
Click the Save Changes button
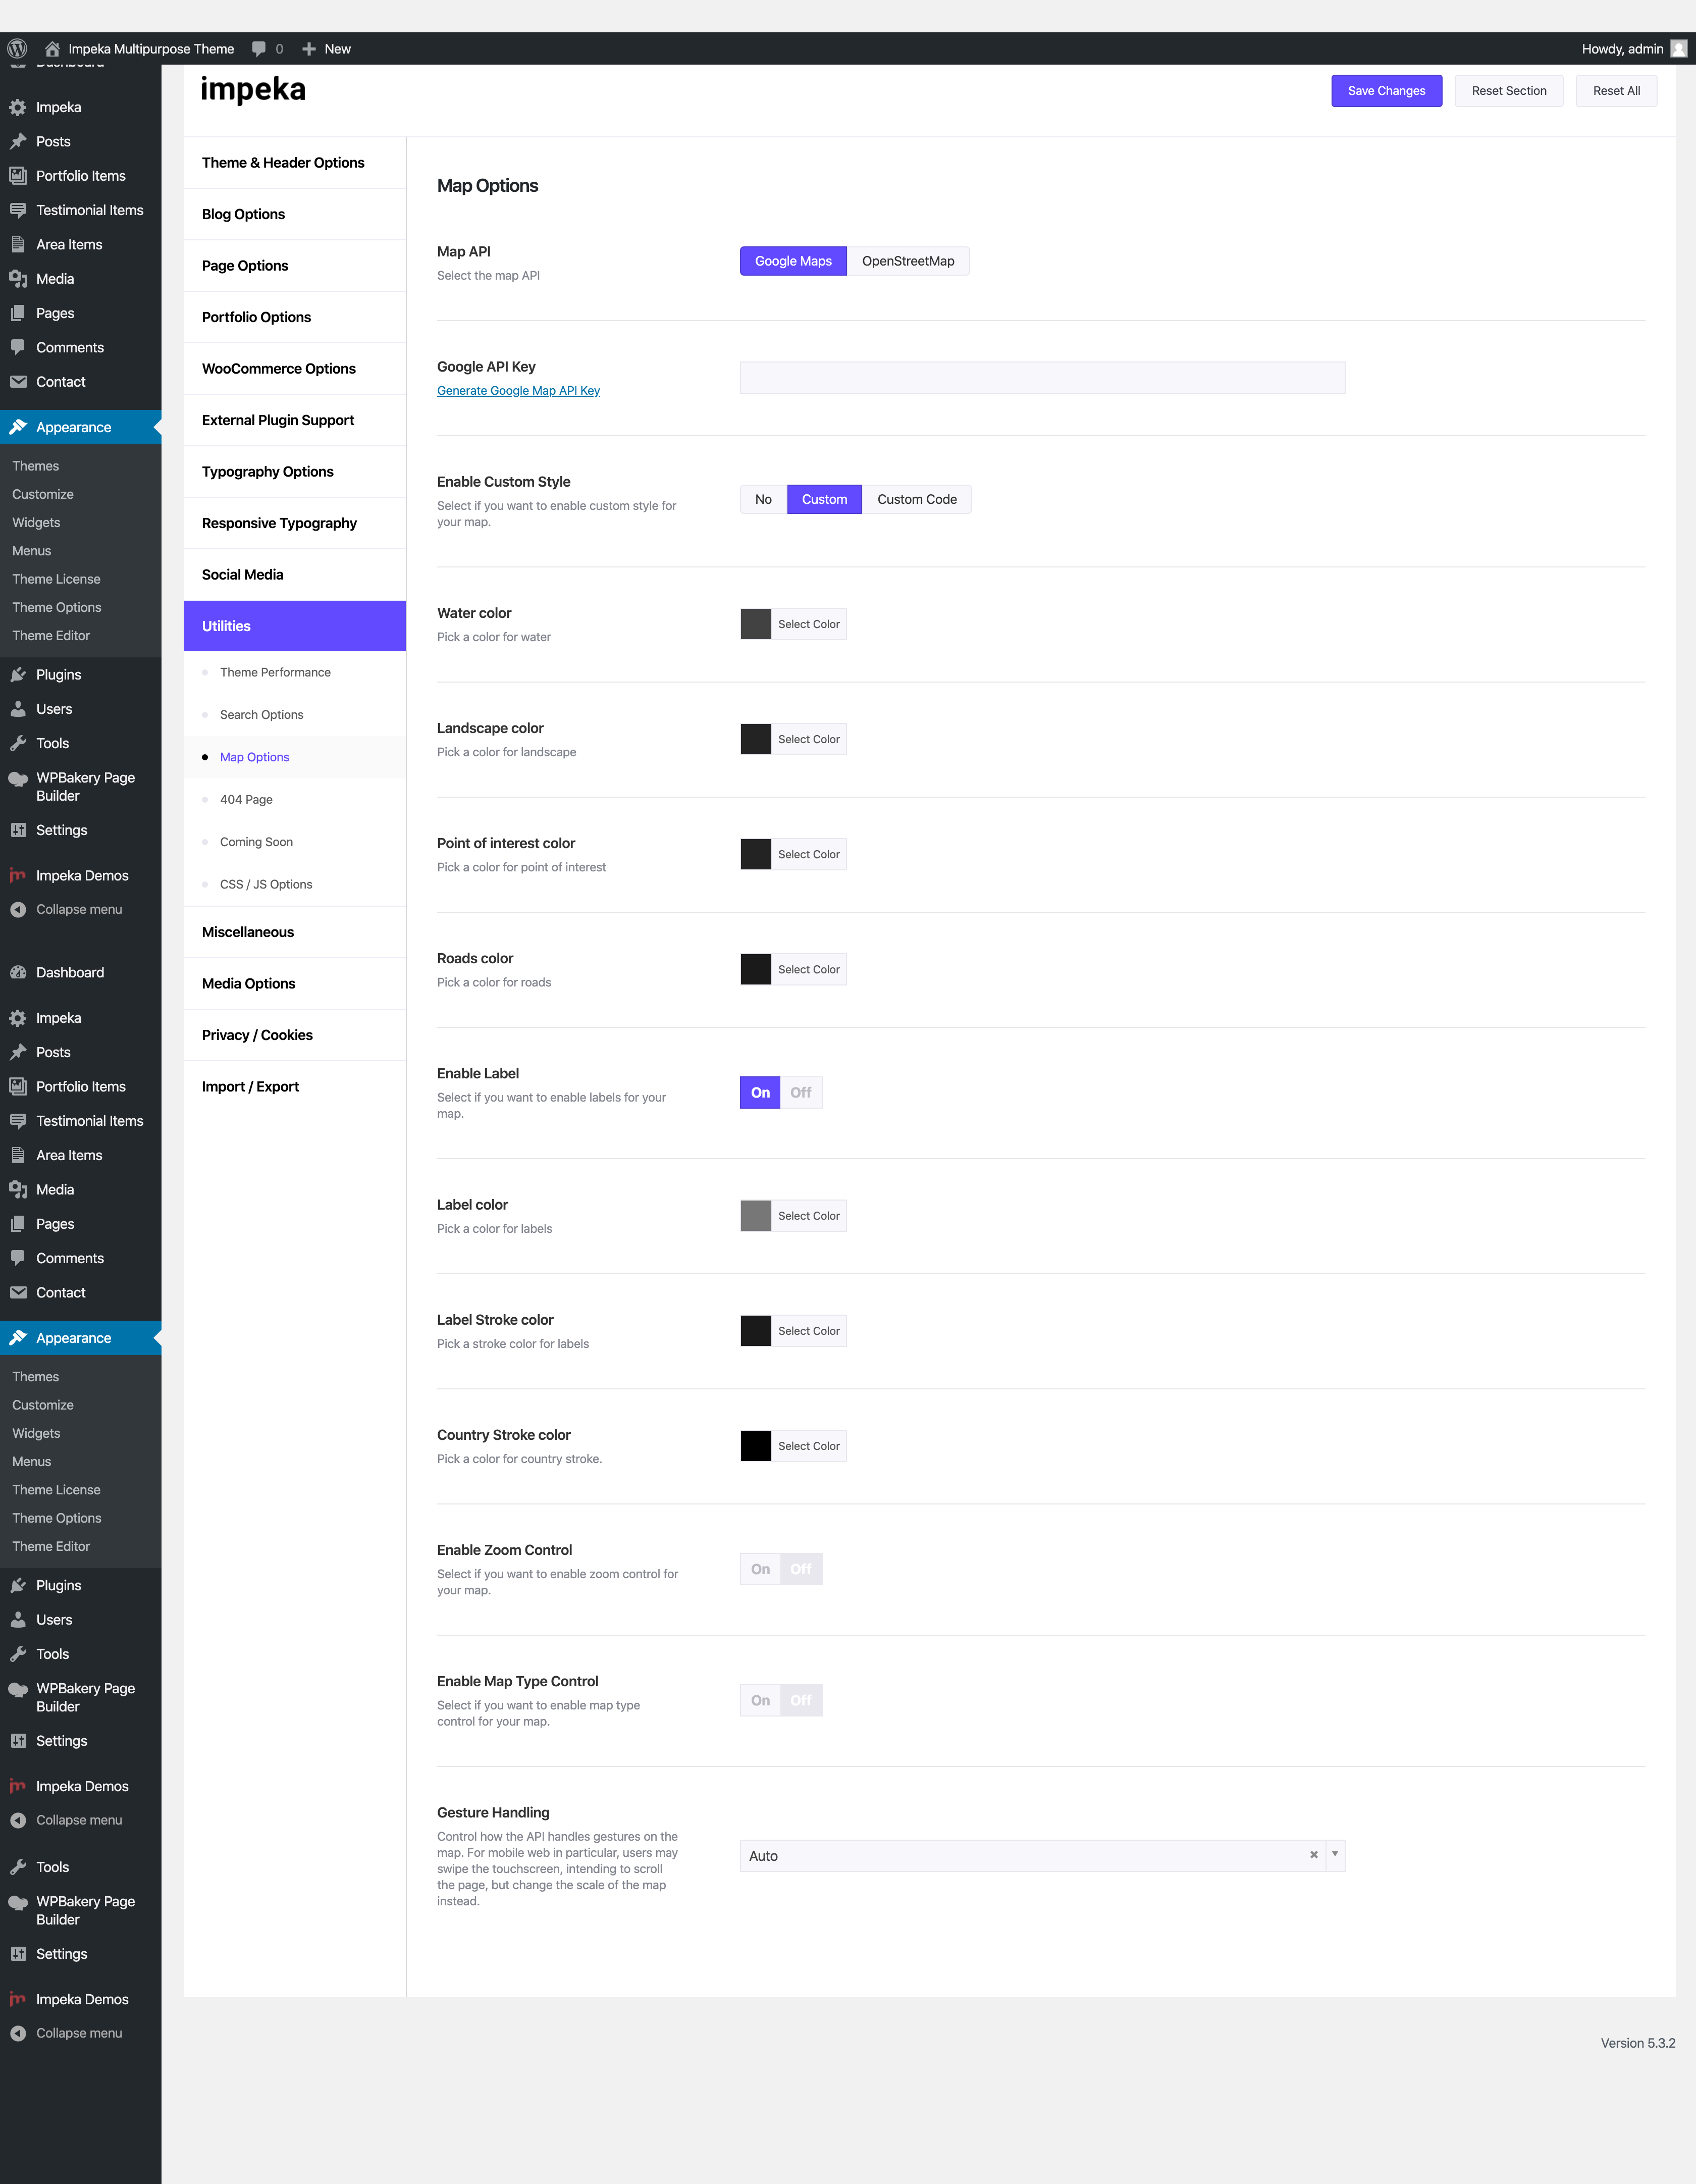pos(1386,91)
